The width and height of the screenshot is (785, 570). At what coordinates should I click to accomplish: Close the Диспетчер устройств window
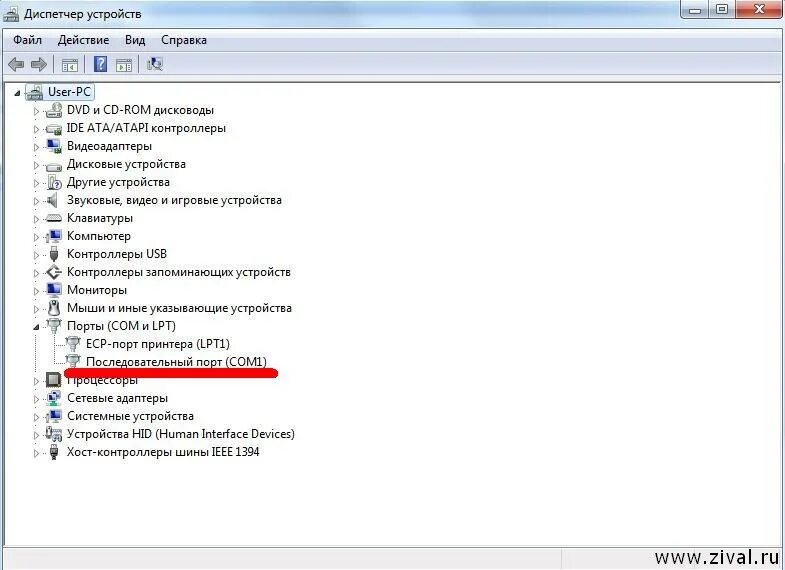click(759, 10)
